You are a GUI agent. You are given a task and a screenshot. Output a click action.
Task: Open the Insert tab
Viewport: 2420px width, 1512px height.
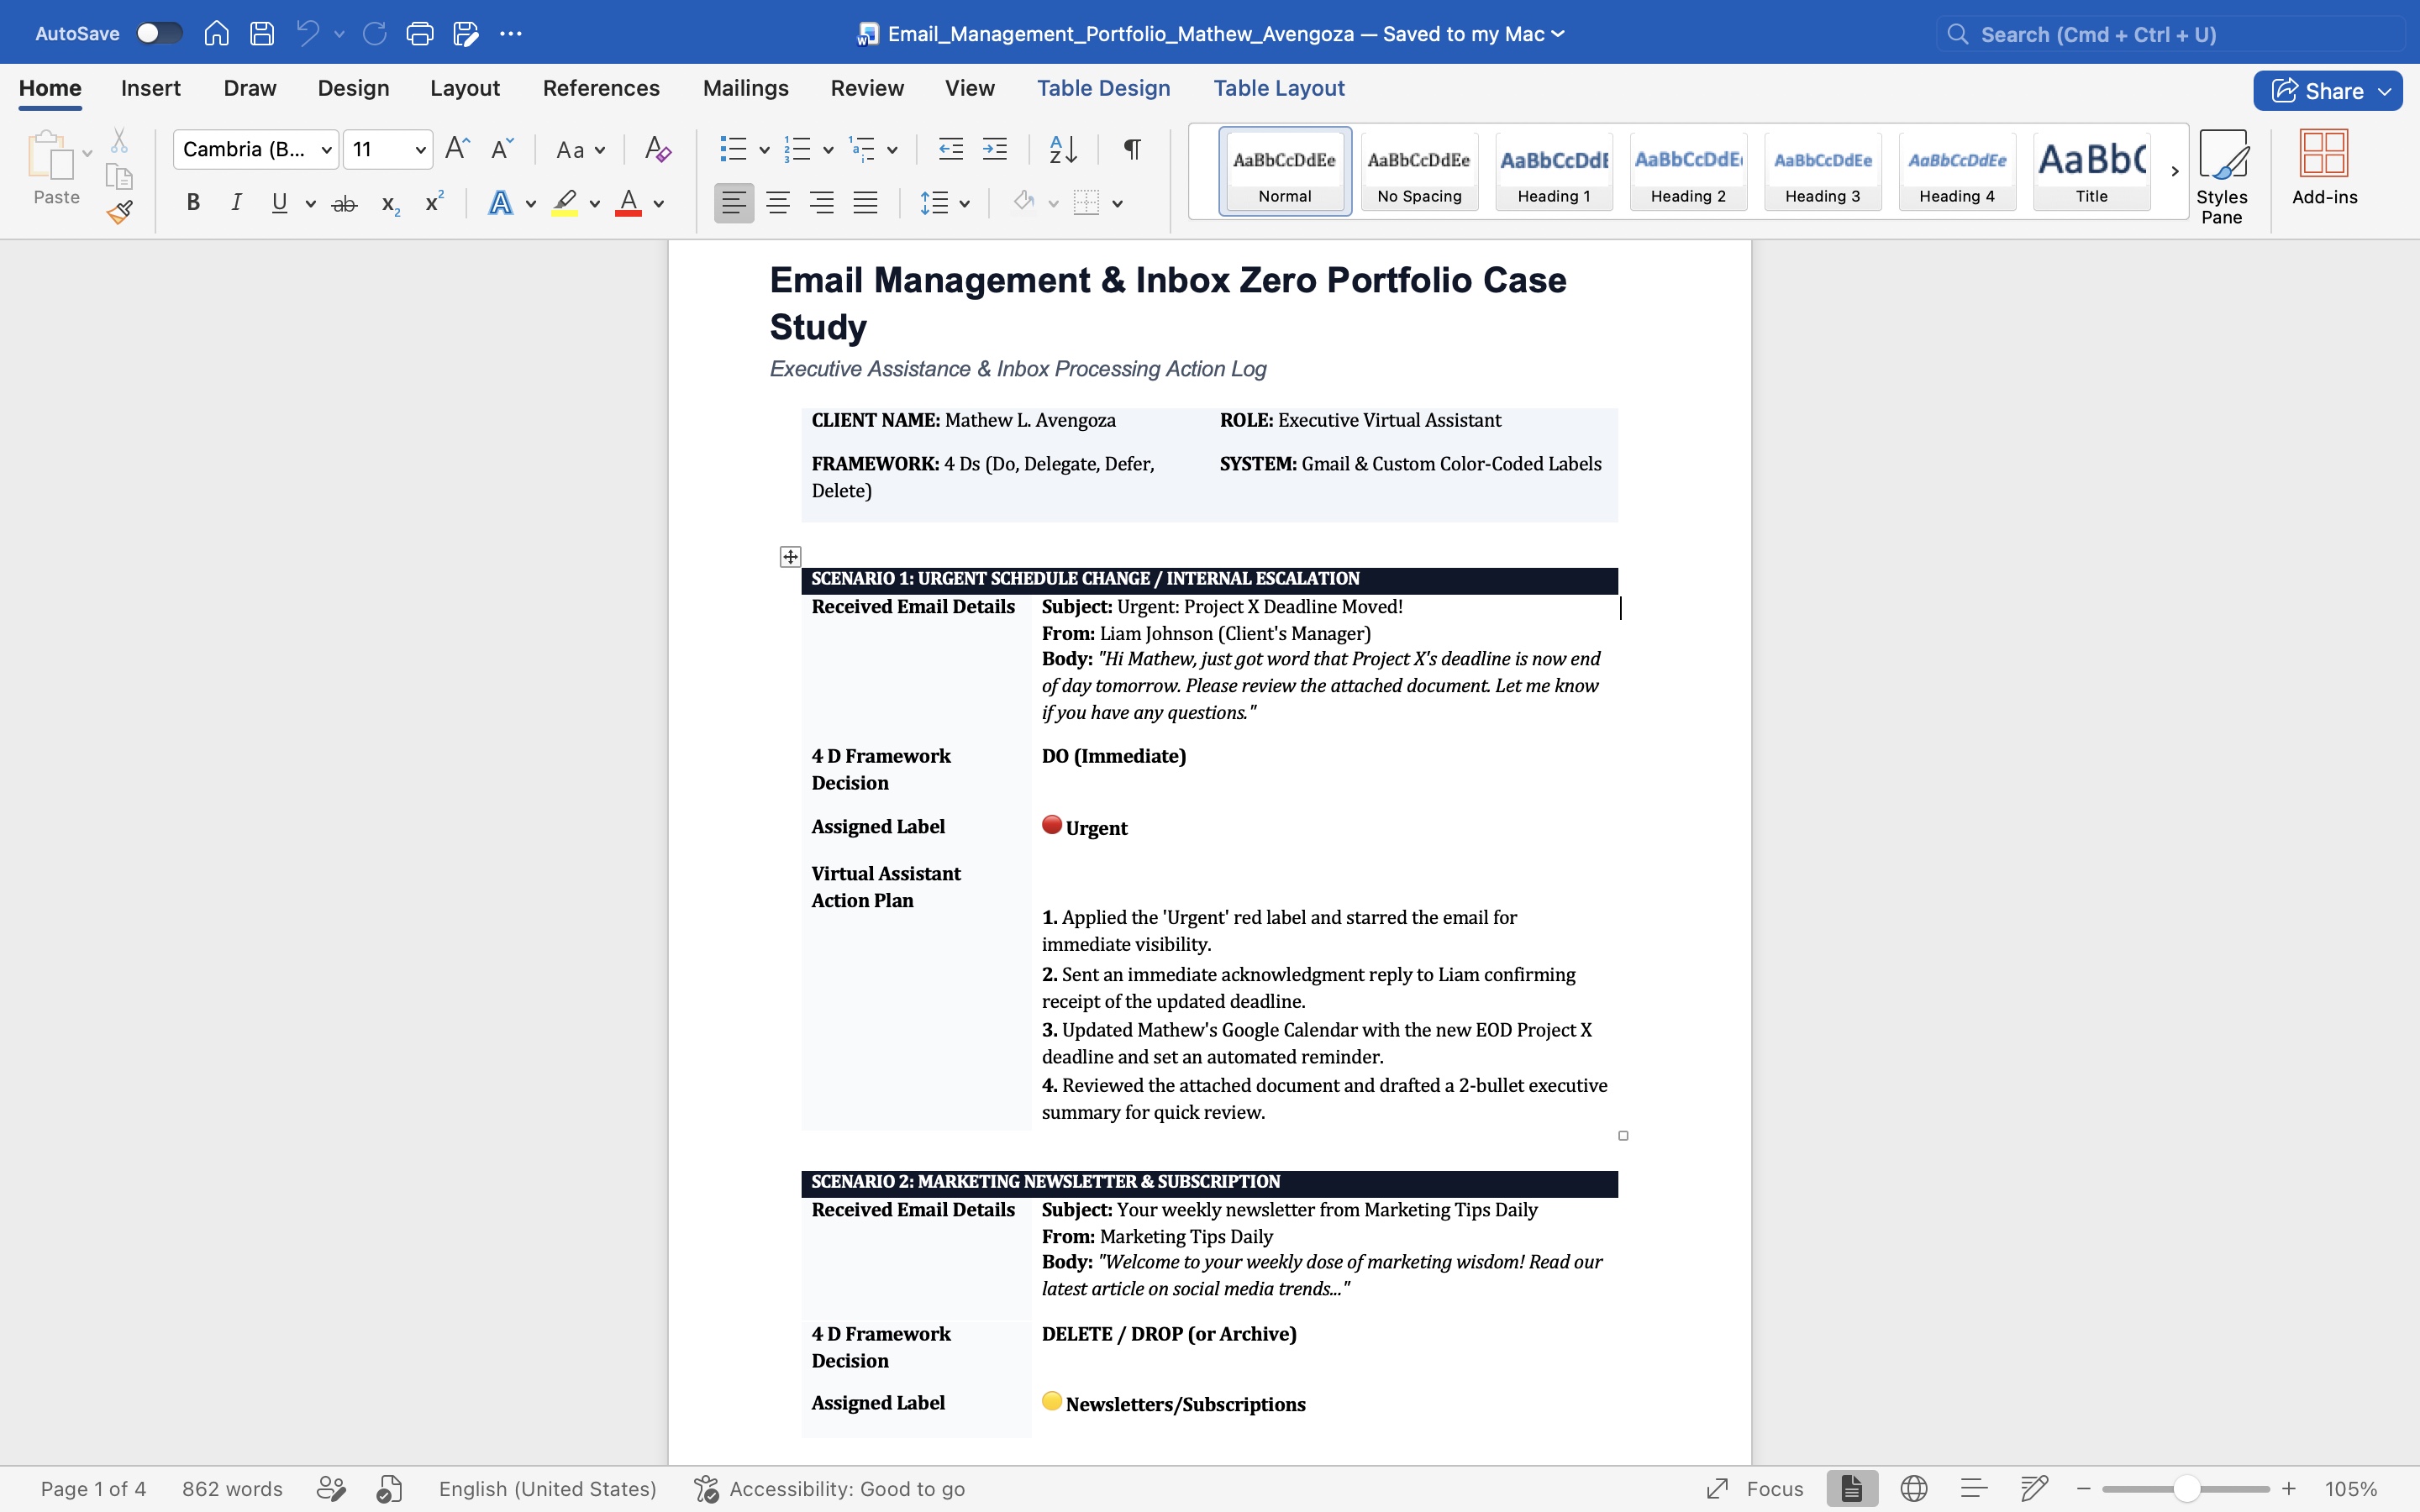pyautogui.click(x=150, y=88)
